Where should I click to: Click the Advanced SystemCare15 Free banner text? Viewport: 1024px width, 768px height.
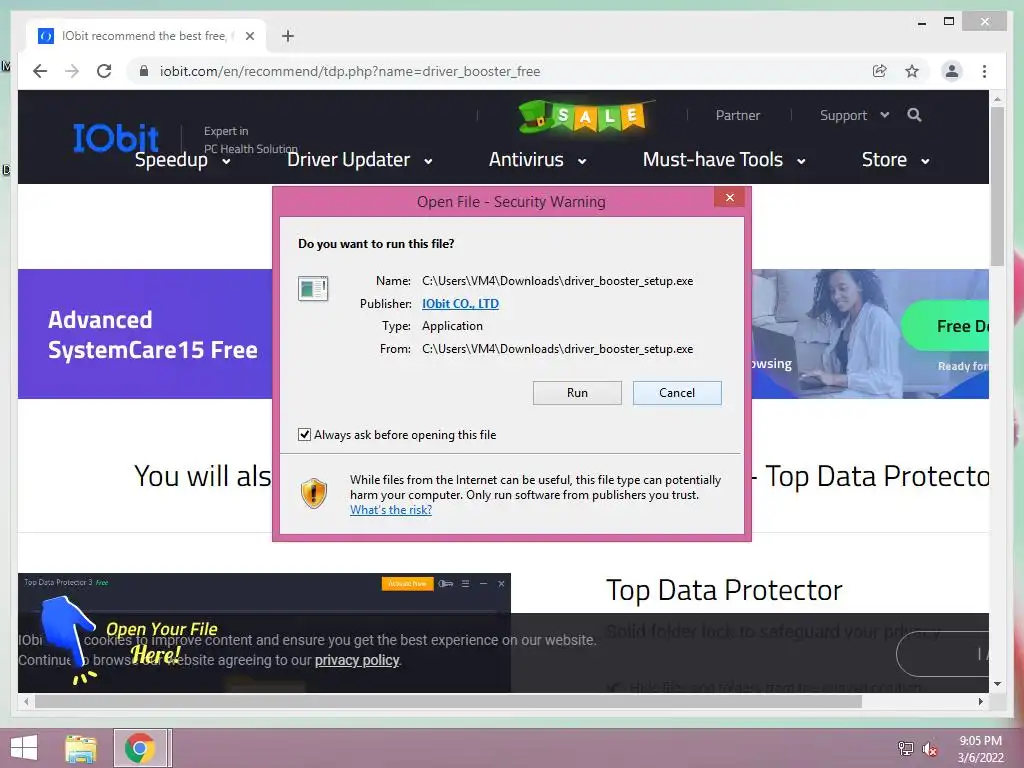point(153,334)
